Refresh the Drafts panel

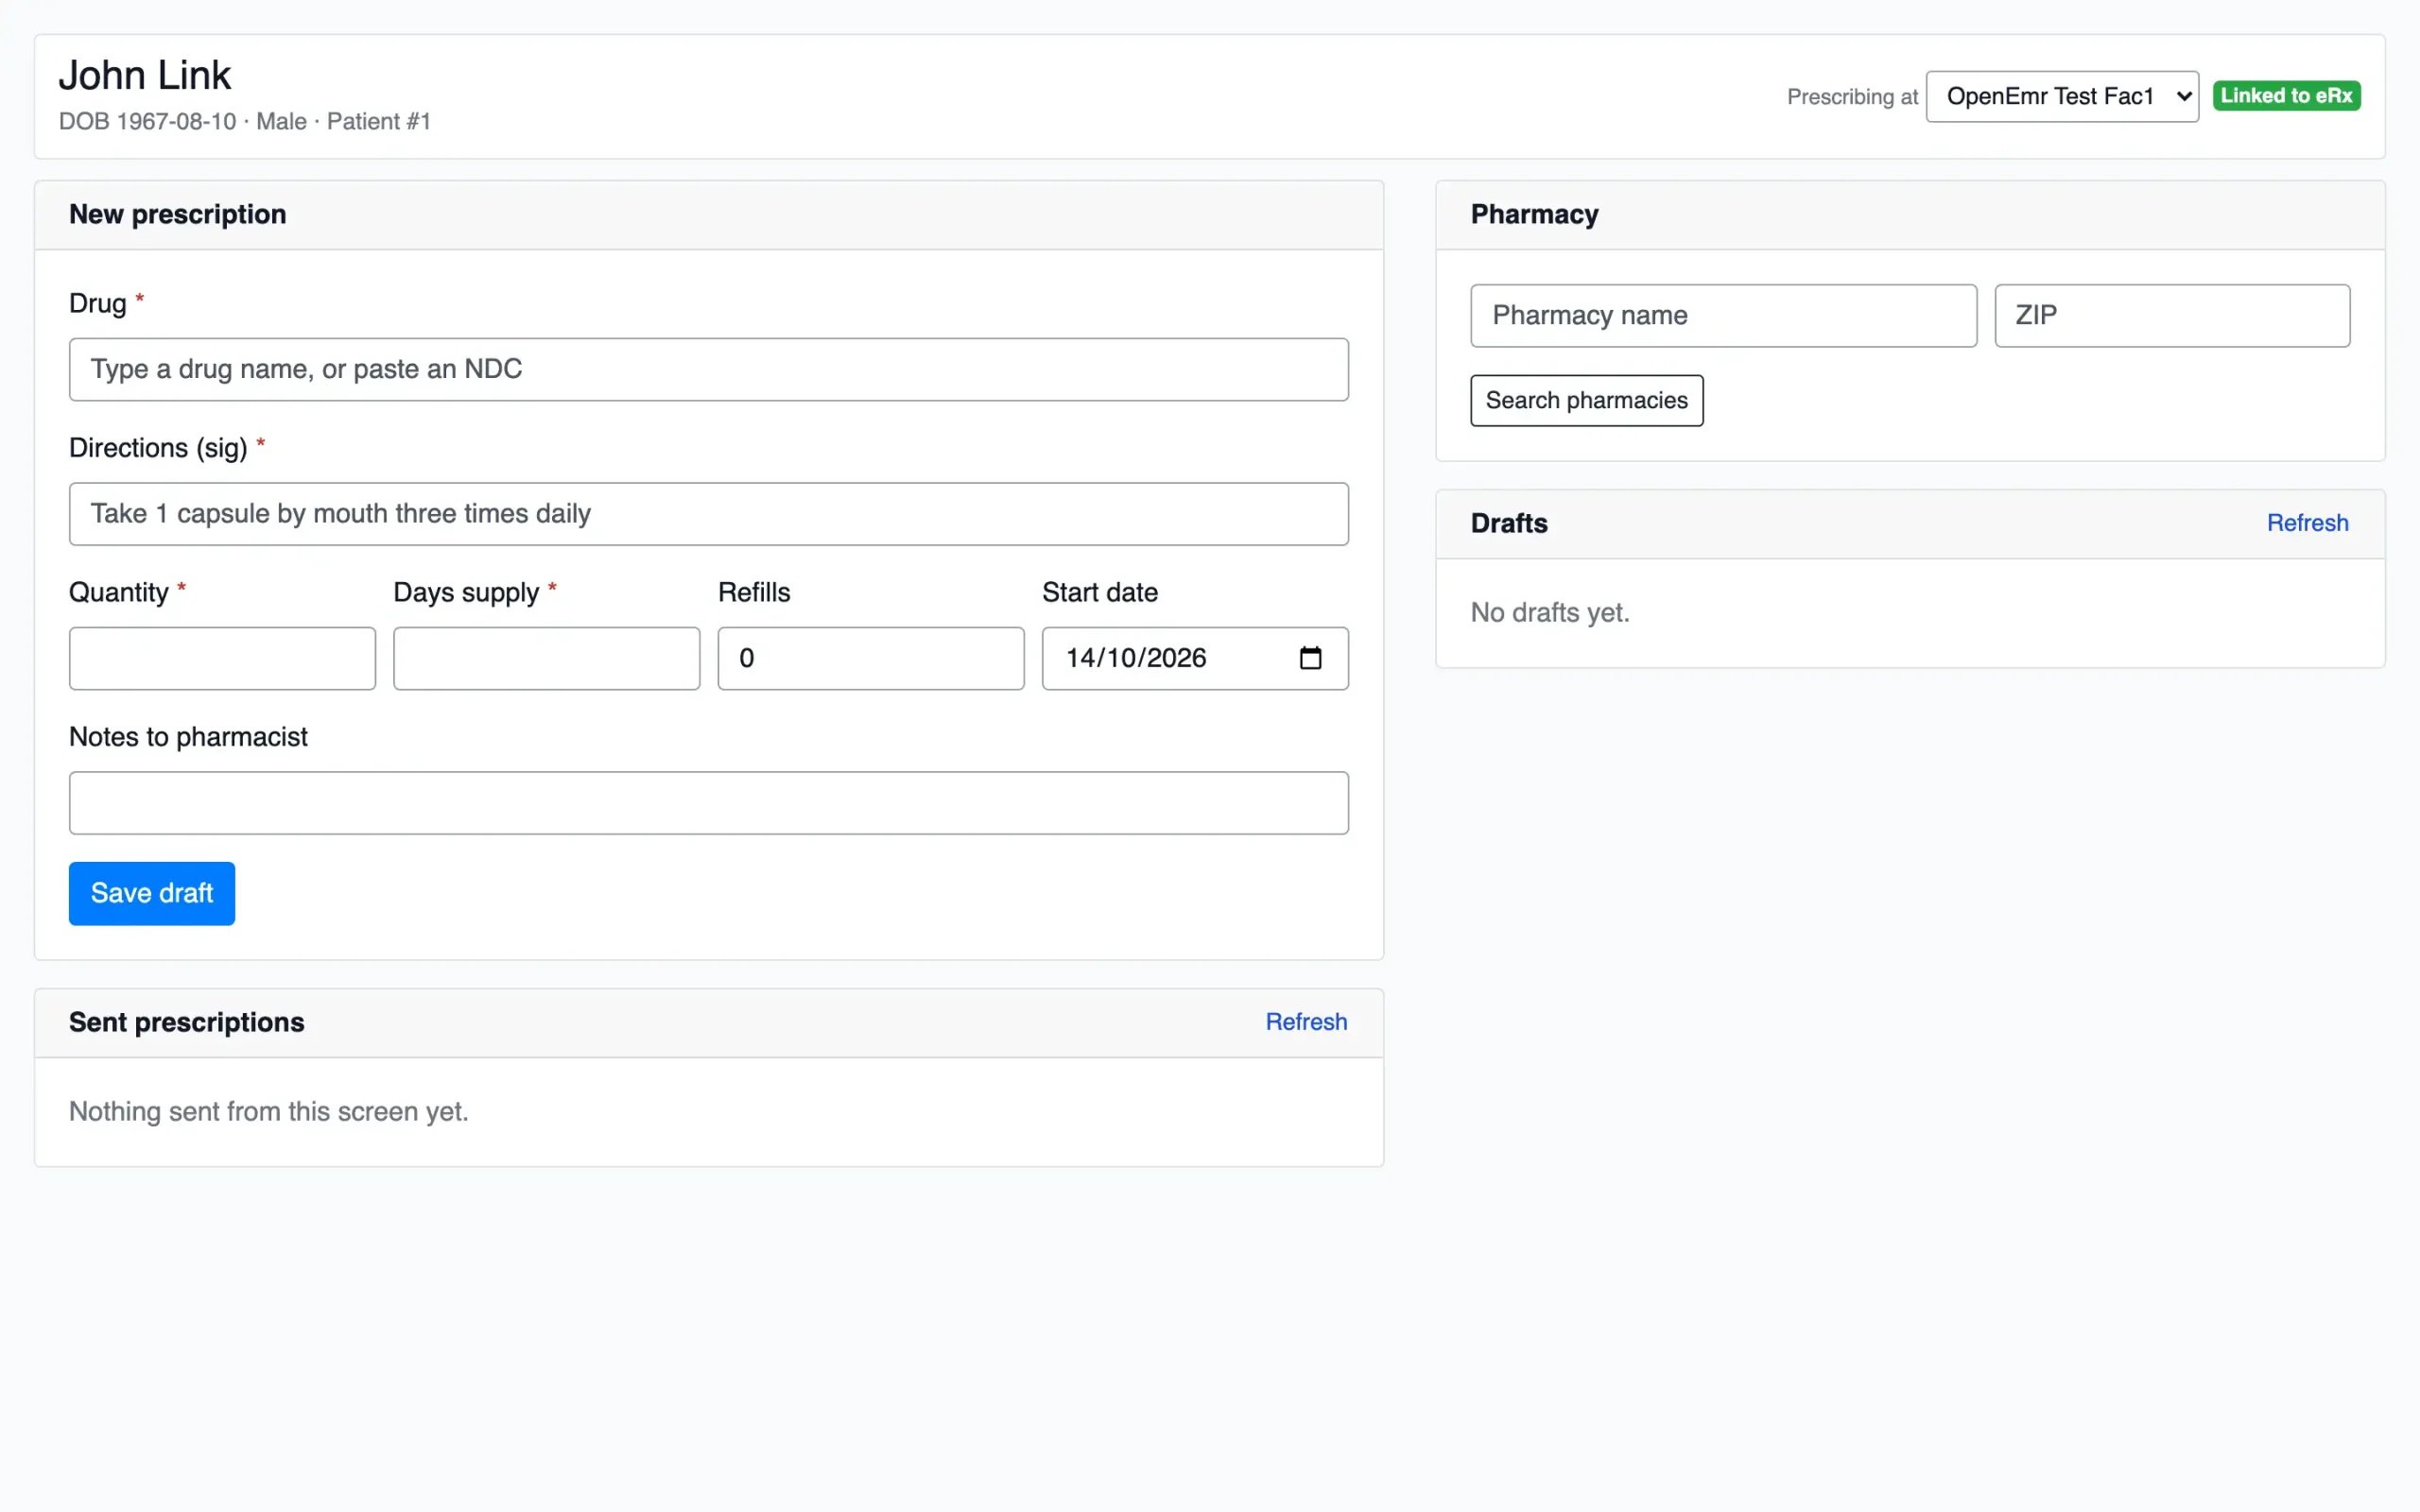pos(2307,523)
